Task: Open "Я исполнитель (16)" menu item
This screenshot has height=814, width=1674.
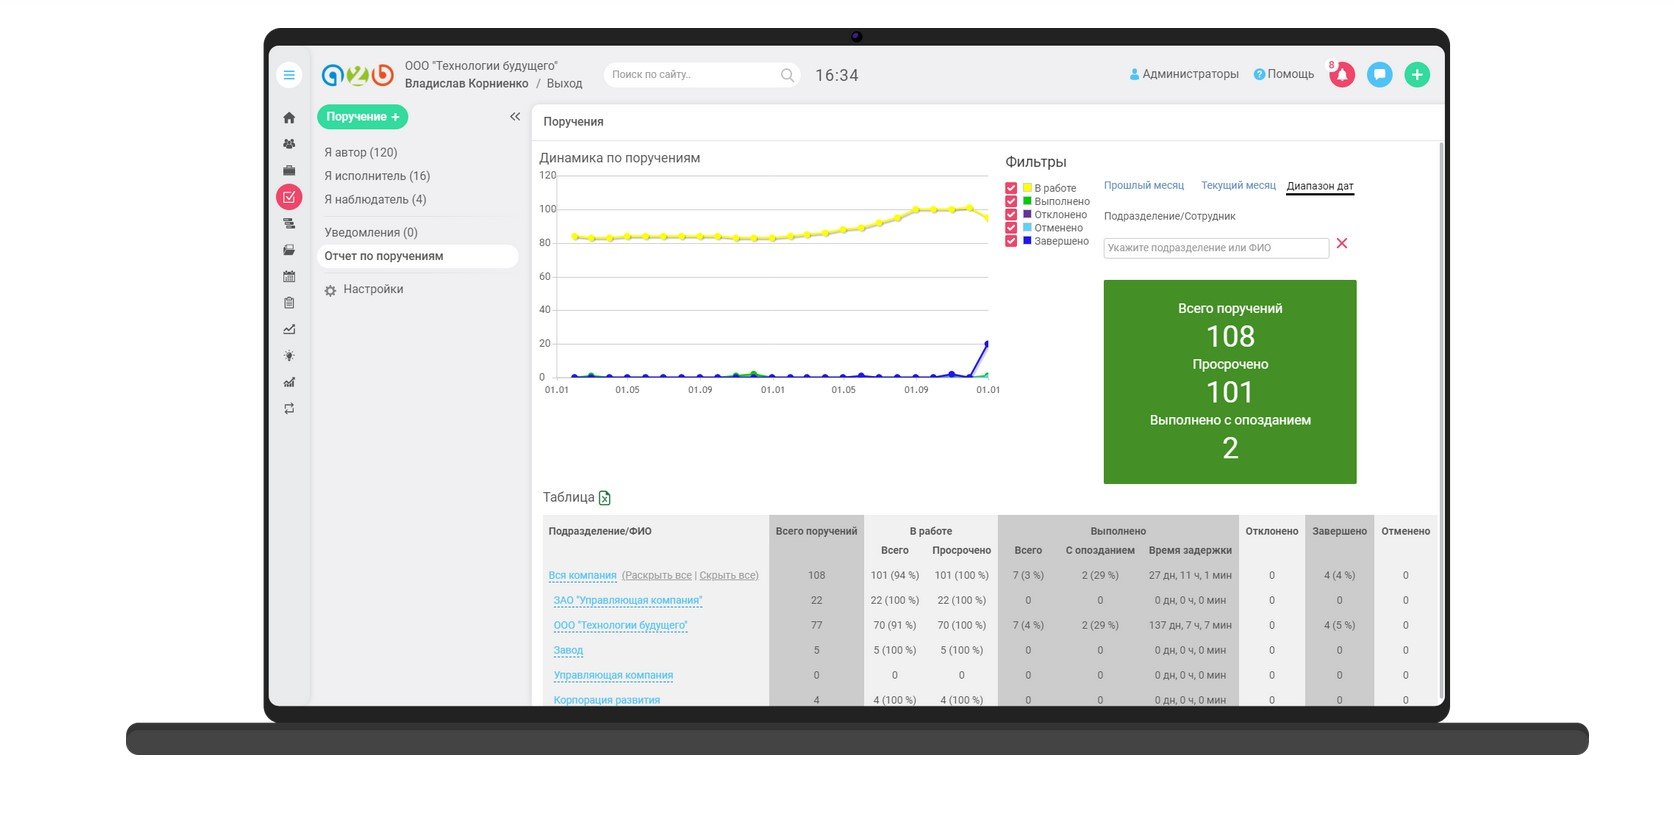Action: coord(377,176)
